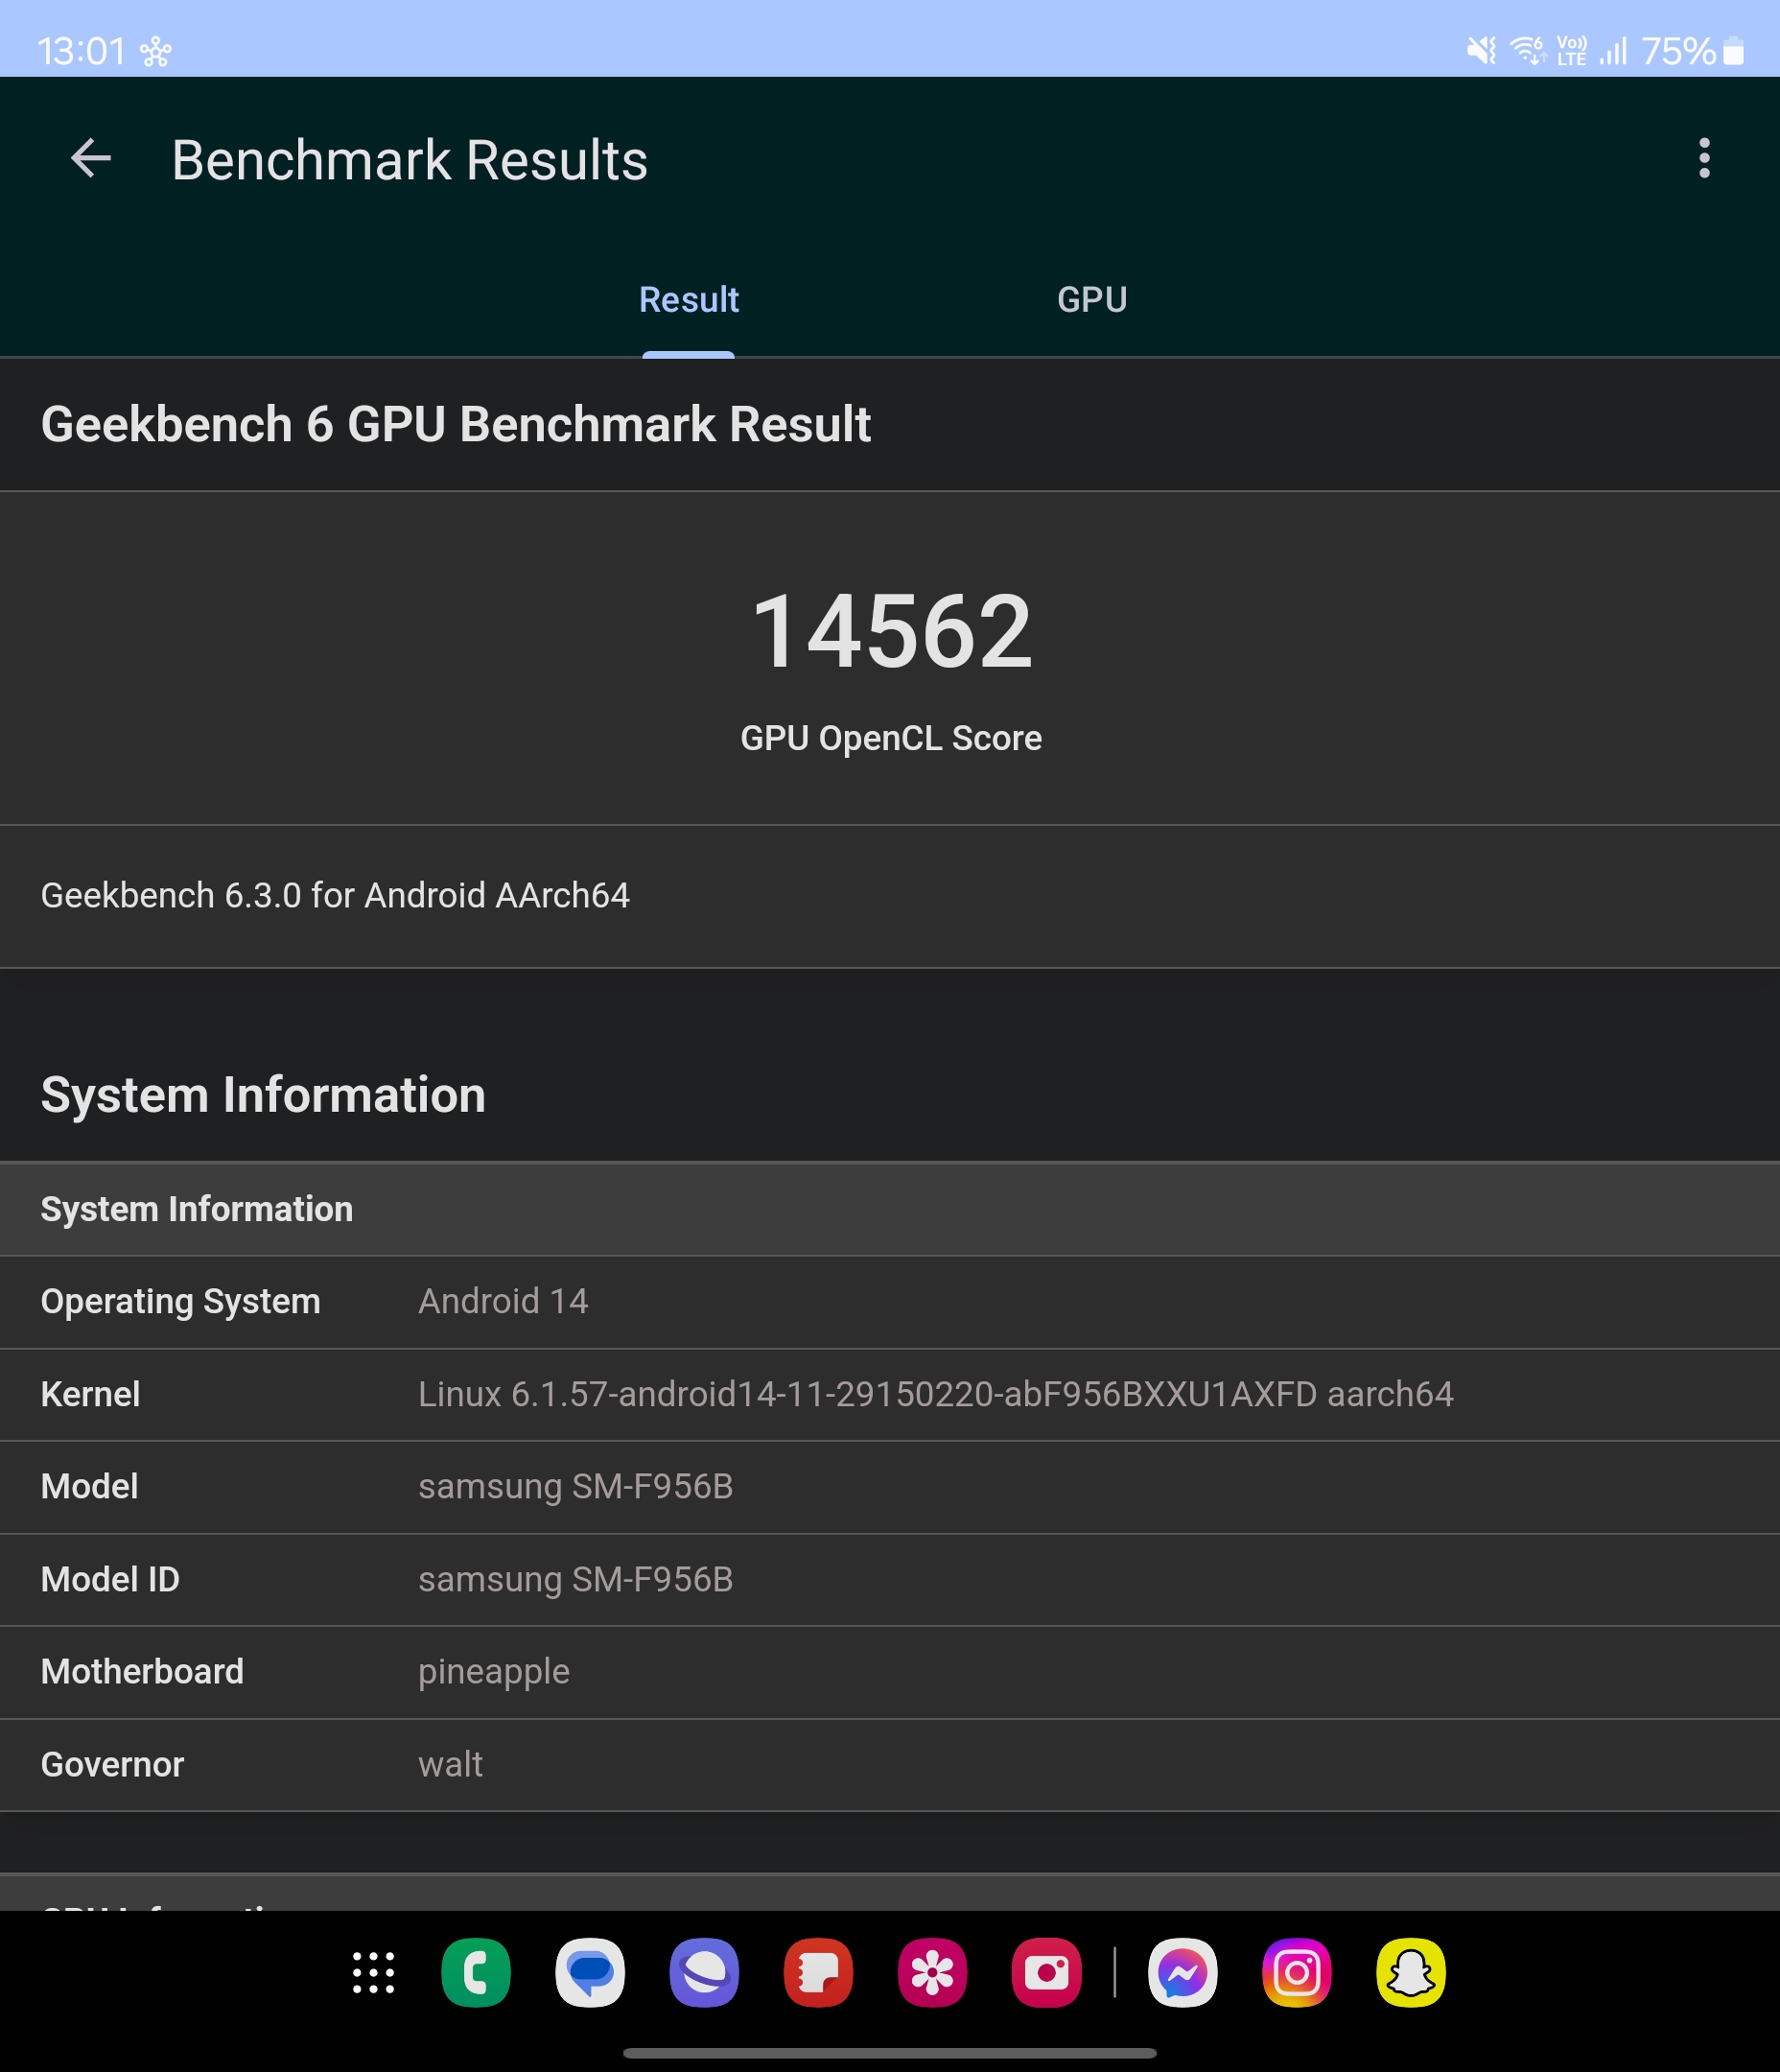Viewport: 1780px width, 2072px height.
Task: Open the Instagram app icon
Action: pos(1297,1973)
